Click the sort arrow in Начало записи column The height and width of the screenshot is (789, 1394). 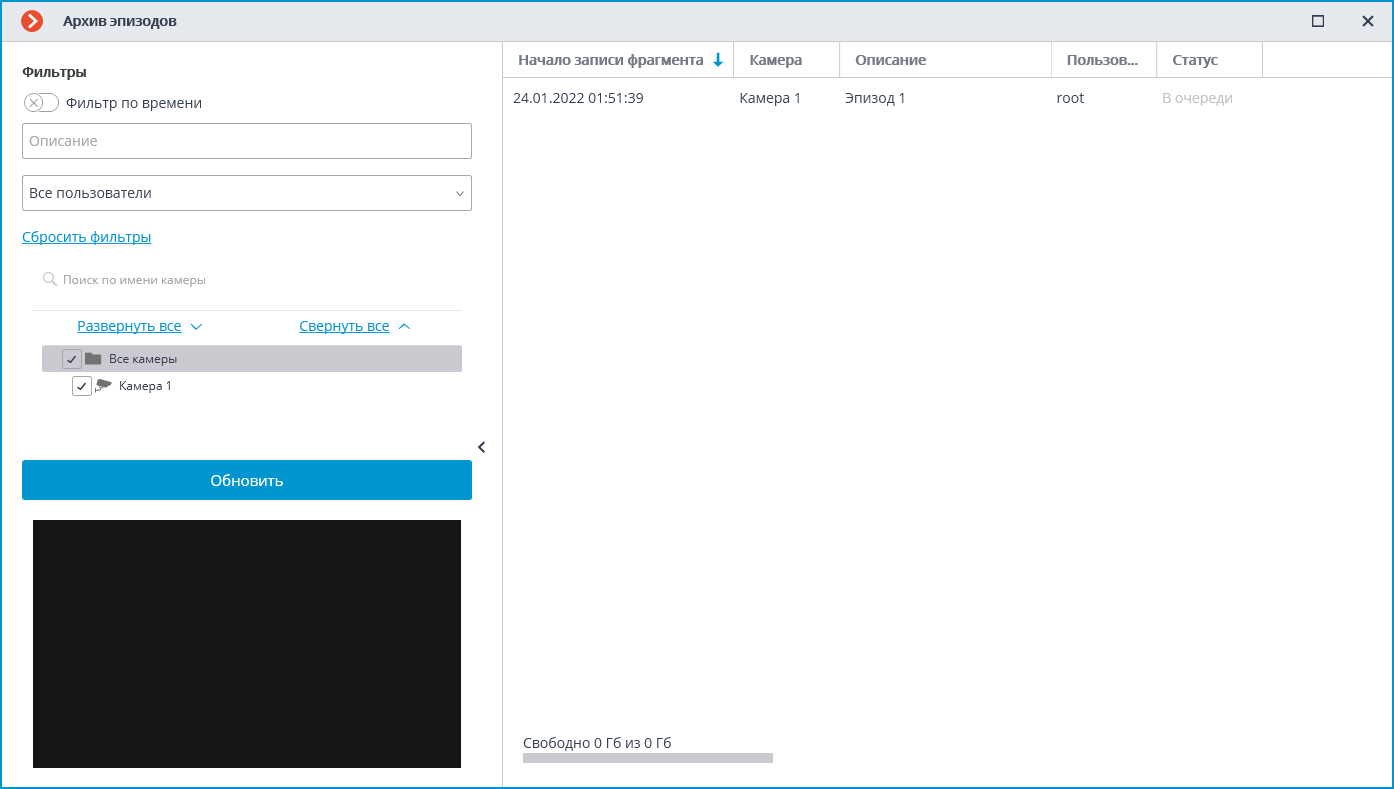717,60
